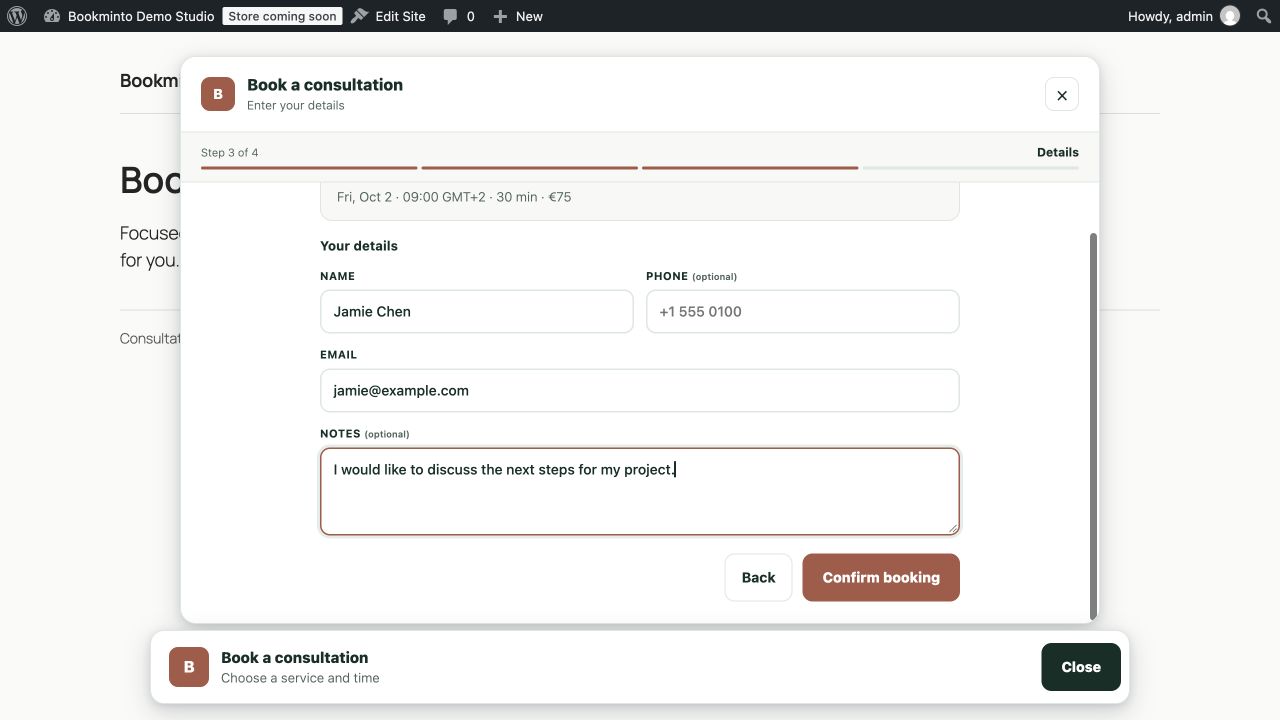Click the Your details heading

tap(359, 245)
